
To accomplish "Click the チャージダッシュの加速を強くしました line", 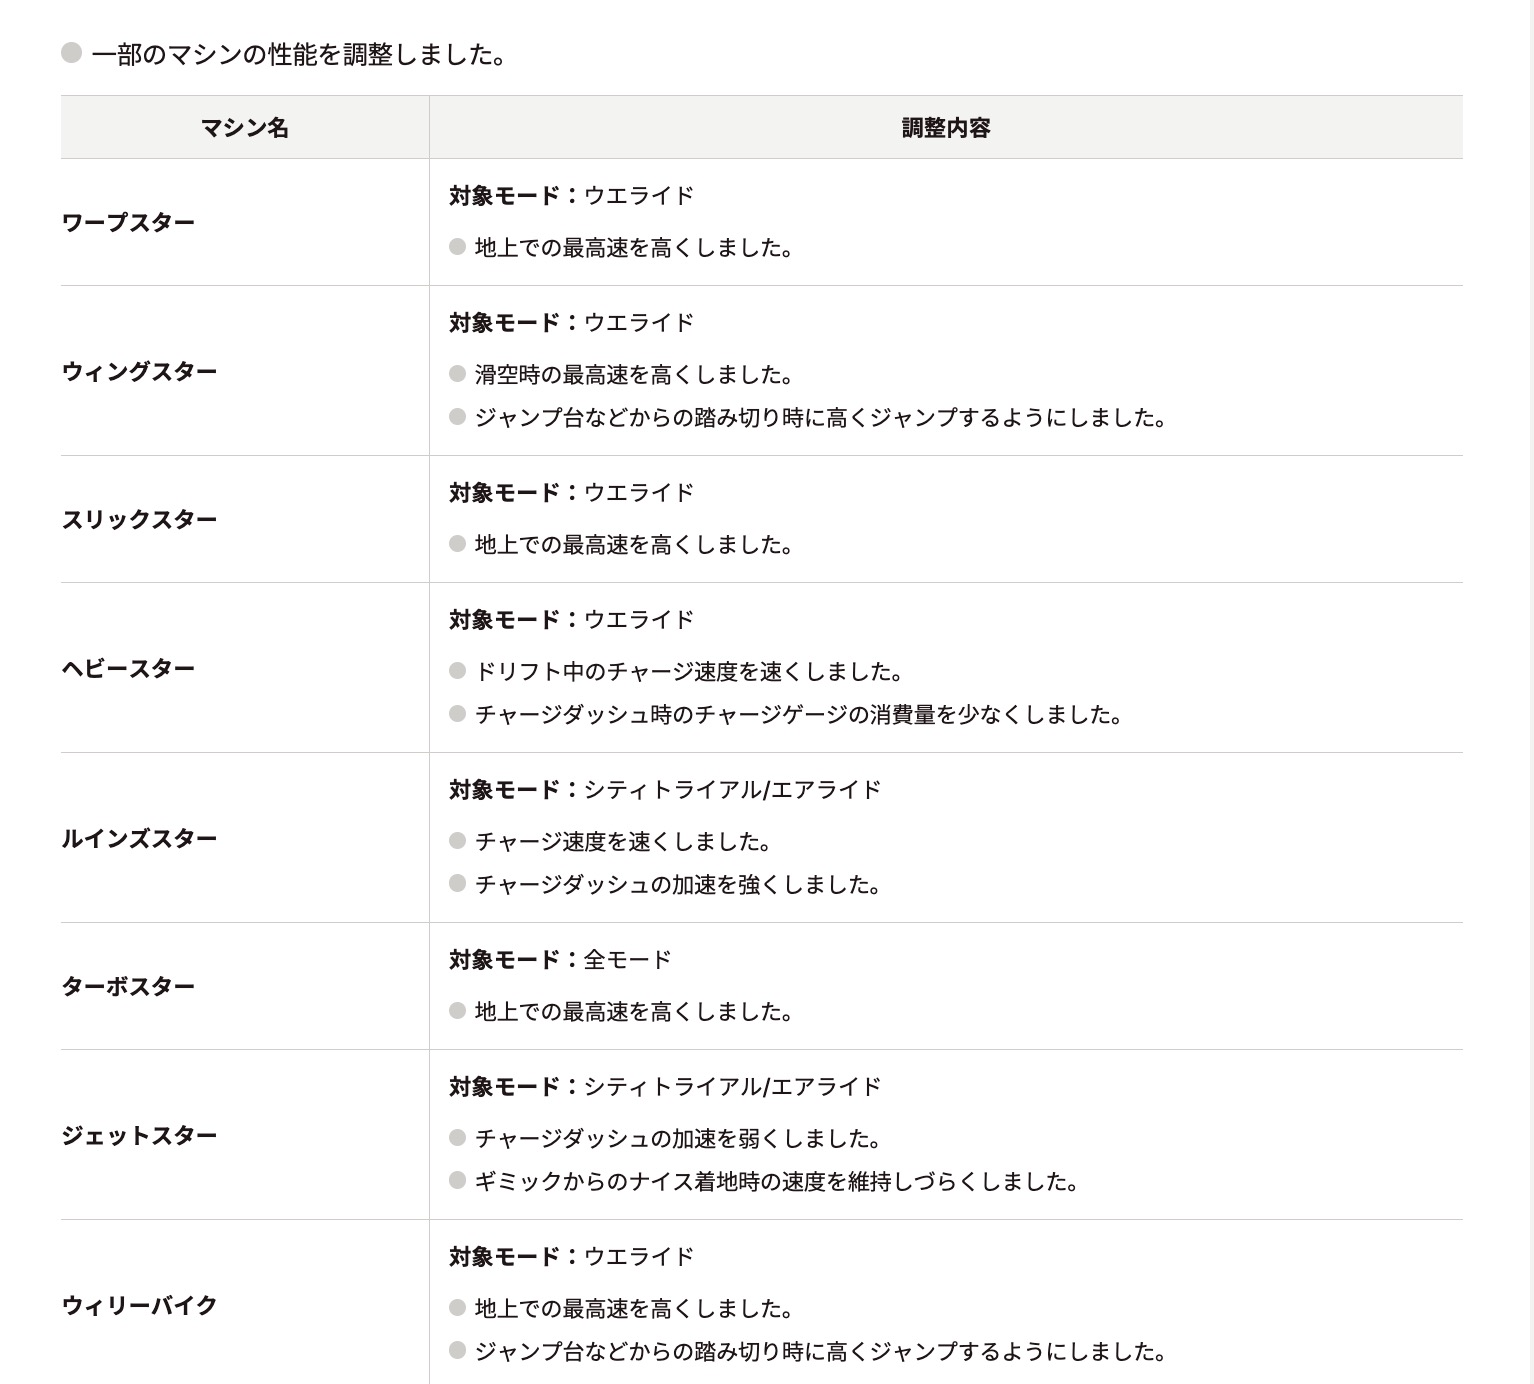I will [x=678, y=885].
